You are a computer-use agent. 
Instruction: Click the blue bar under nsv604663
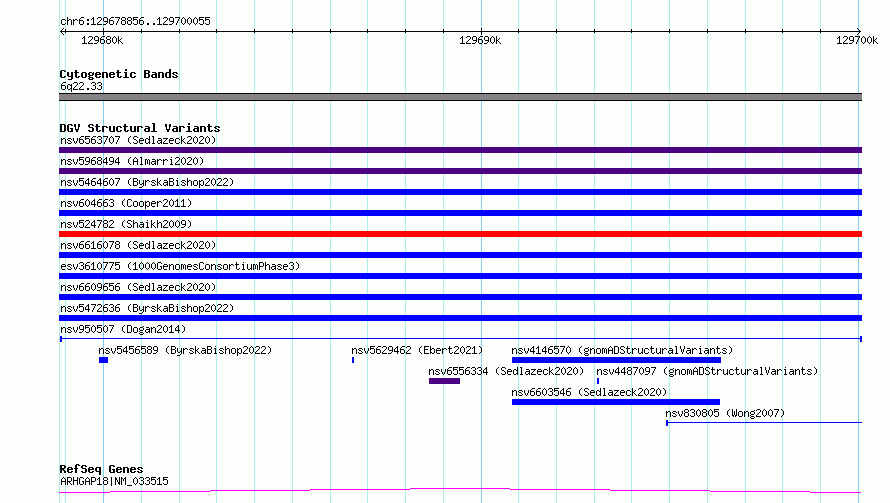[x=460, y=213]
